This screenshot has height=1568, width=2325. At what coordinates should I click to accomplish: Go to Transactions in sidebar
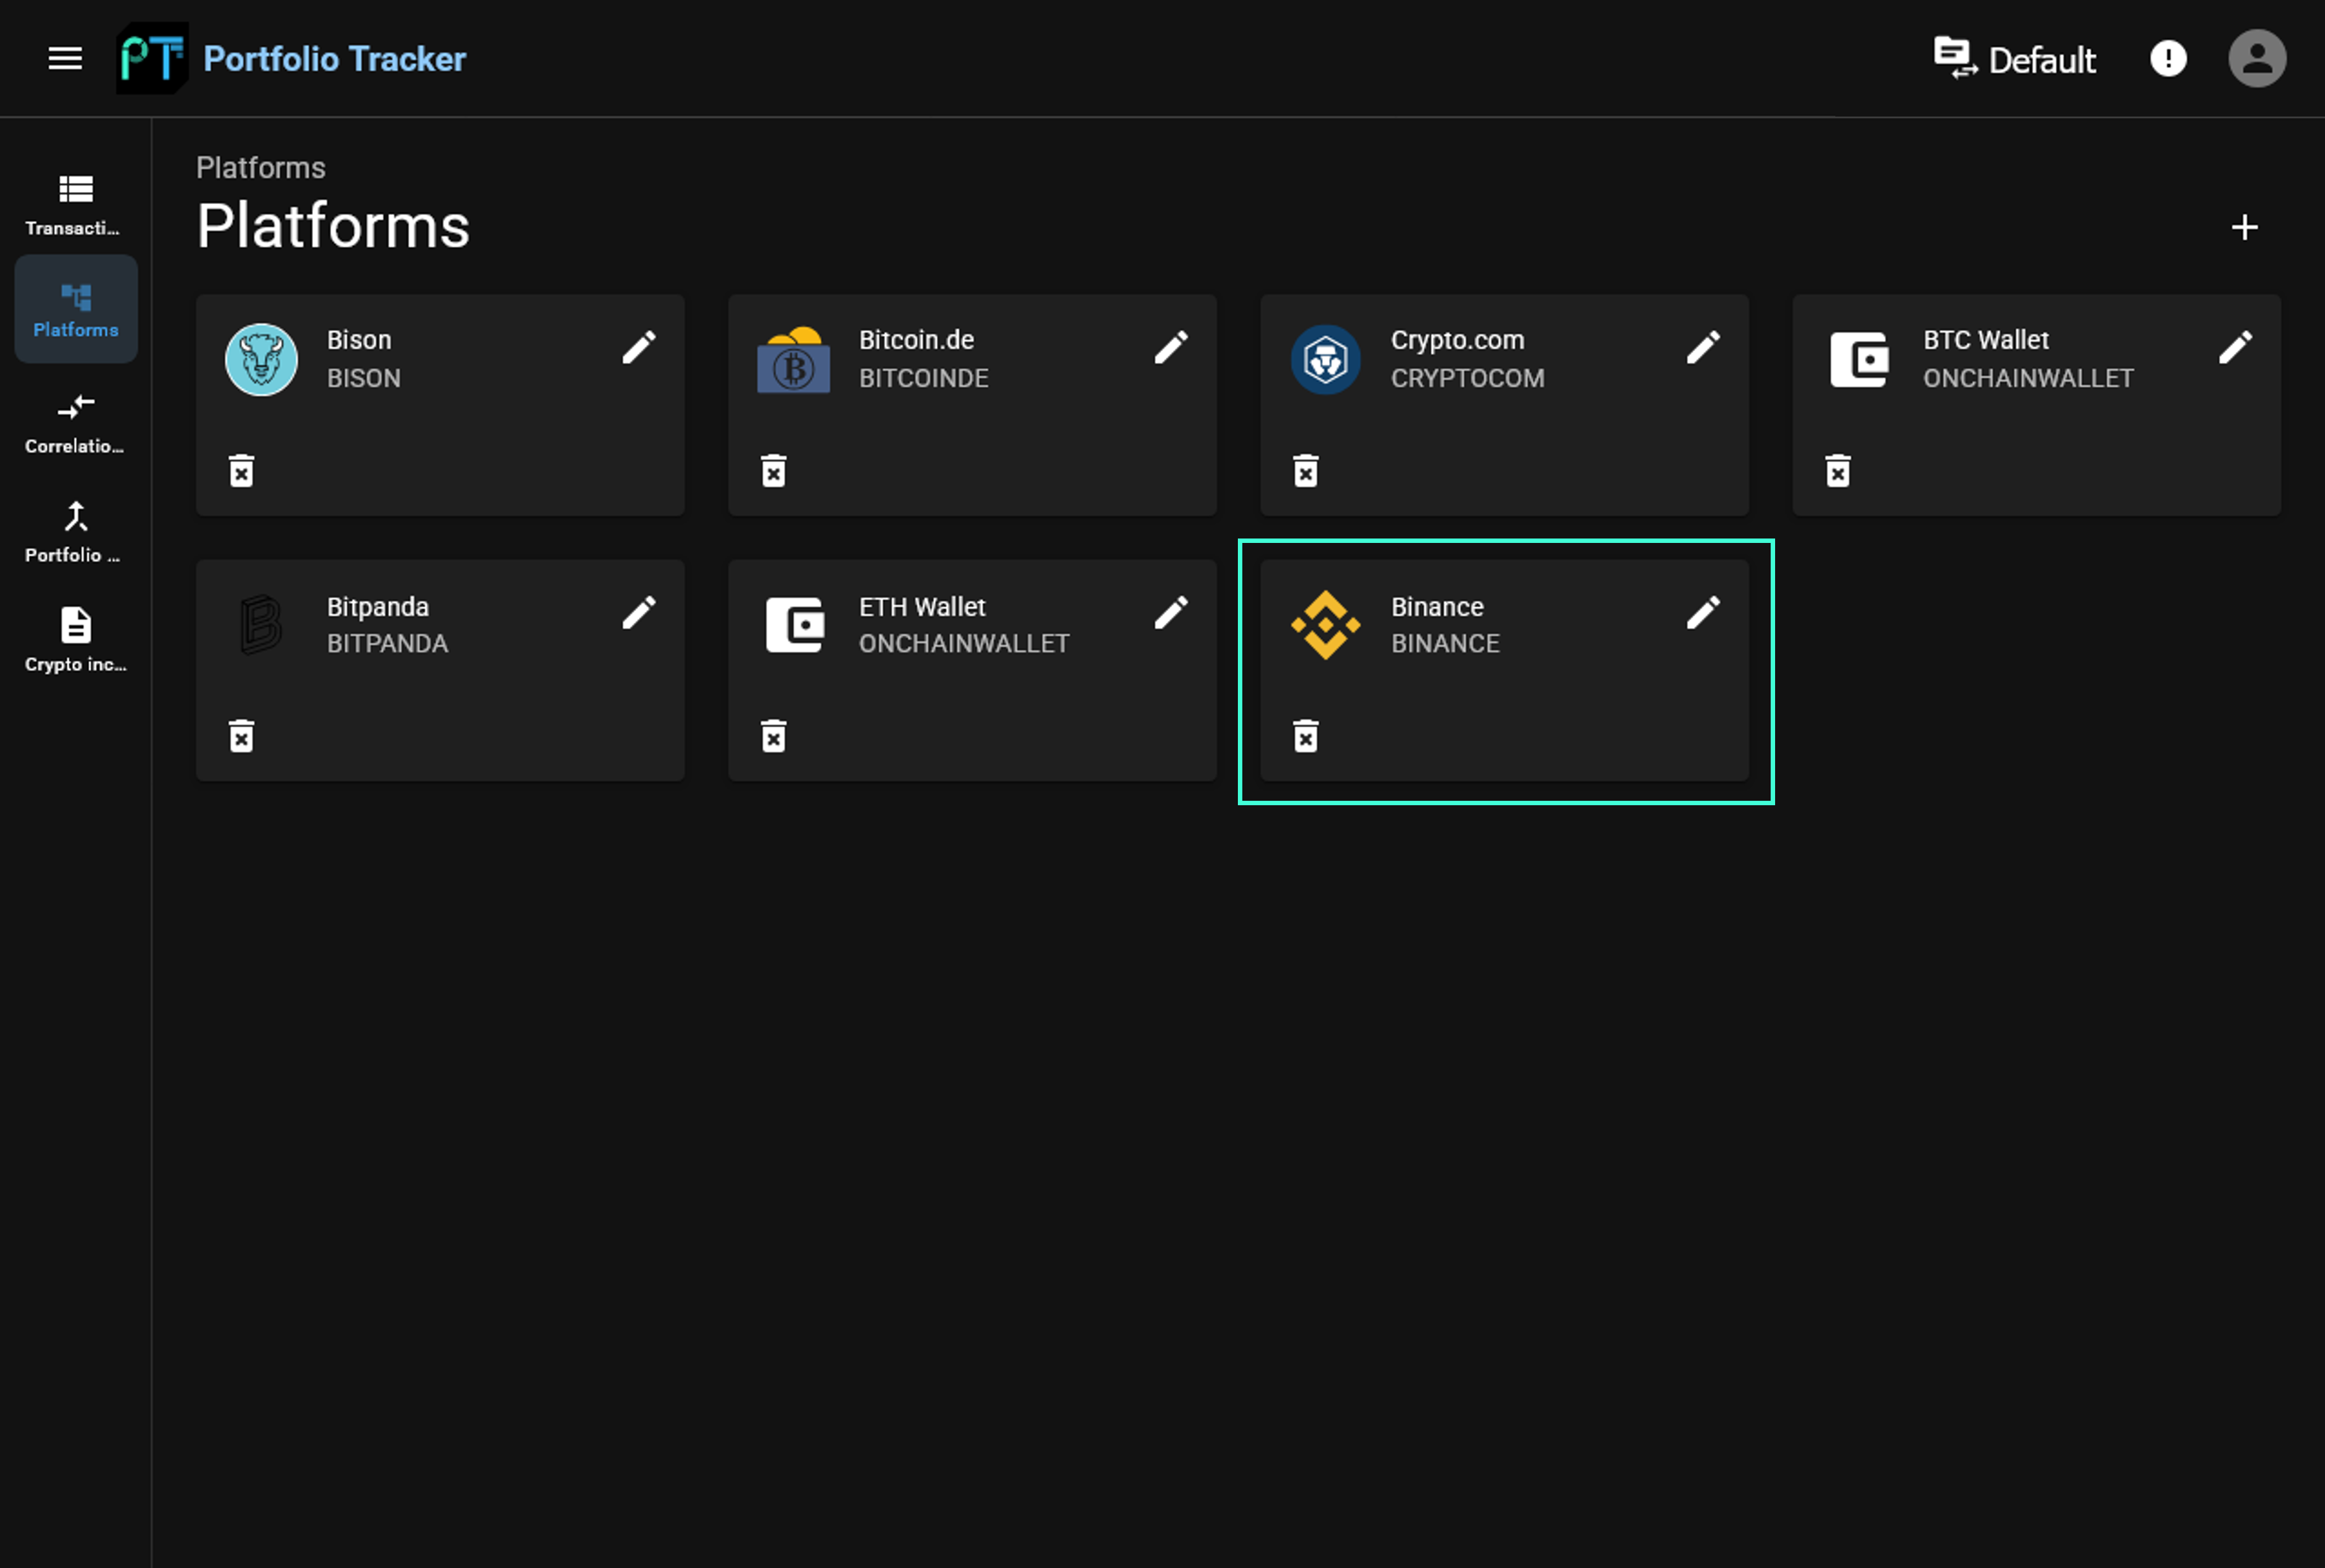point(75,205)
